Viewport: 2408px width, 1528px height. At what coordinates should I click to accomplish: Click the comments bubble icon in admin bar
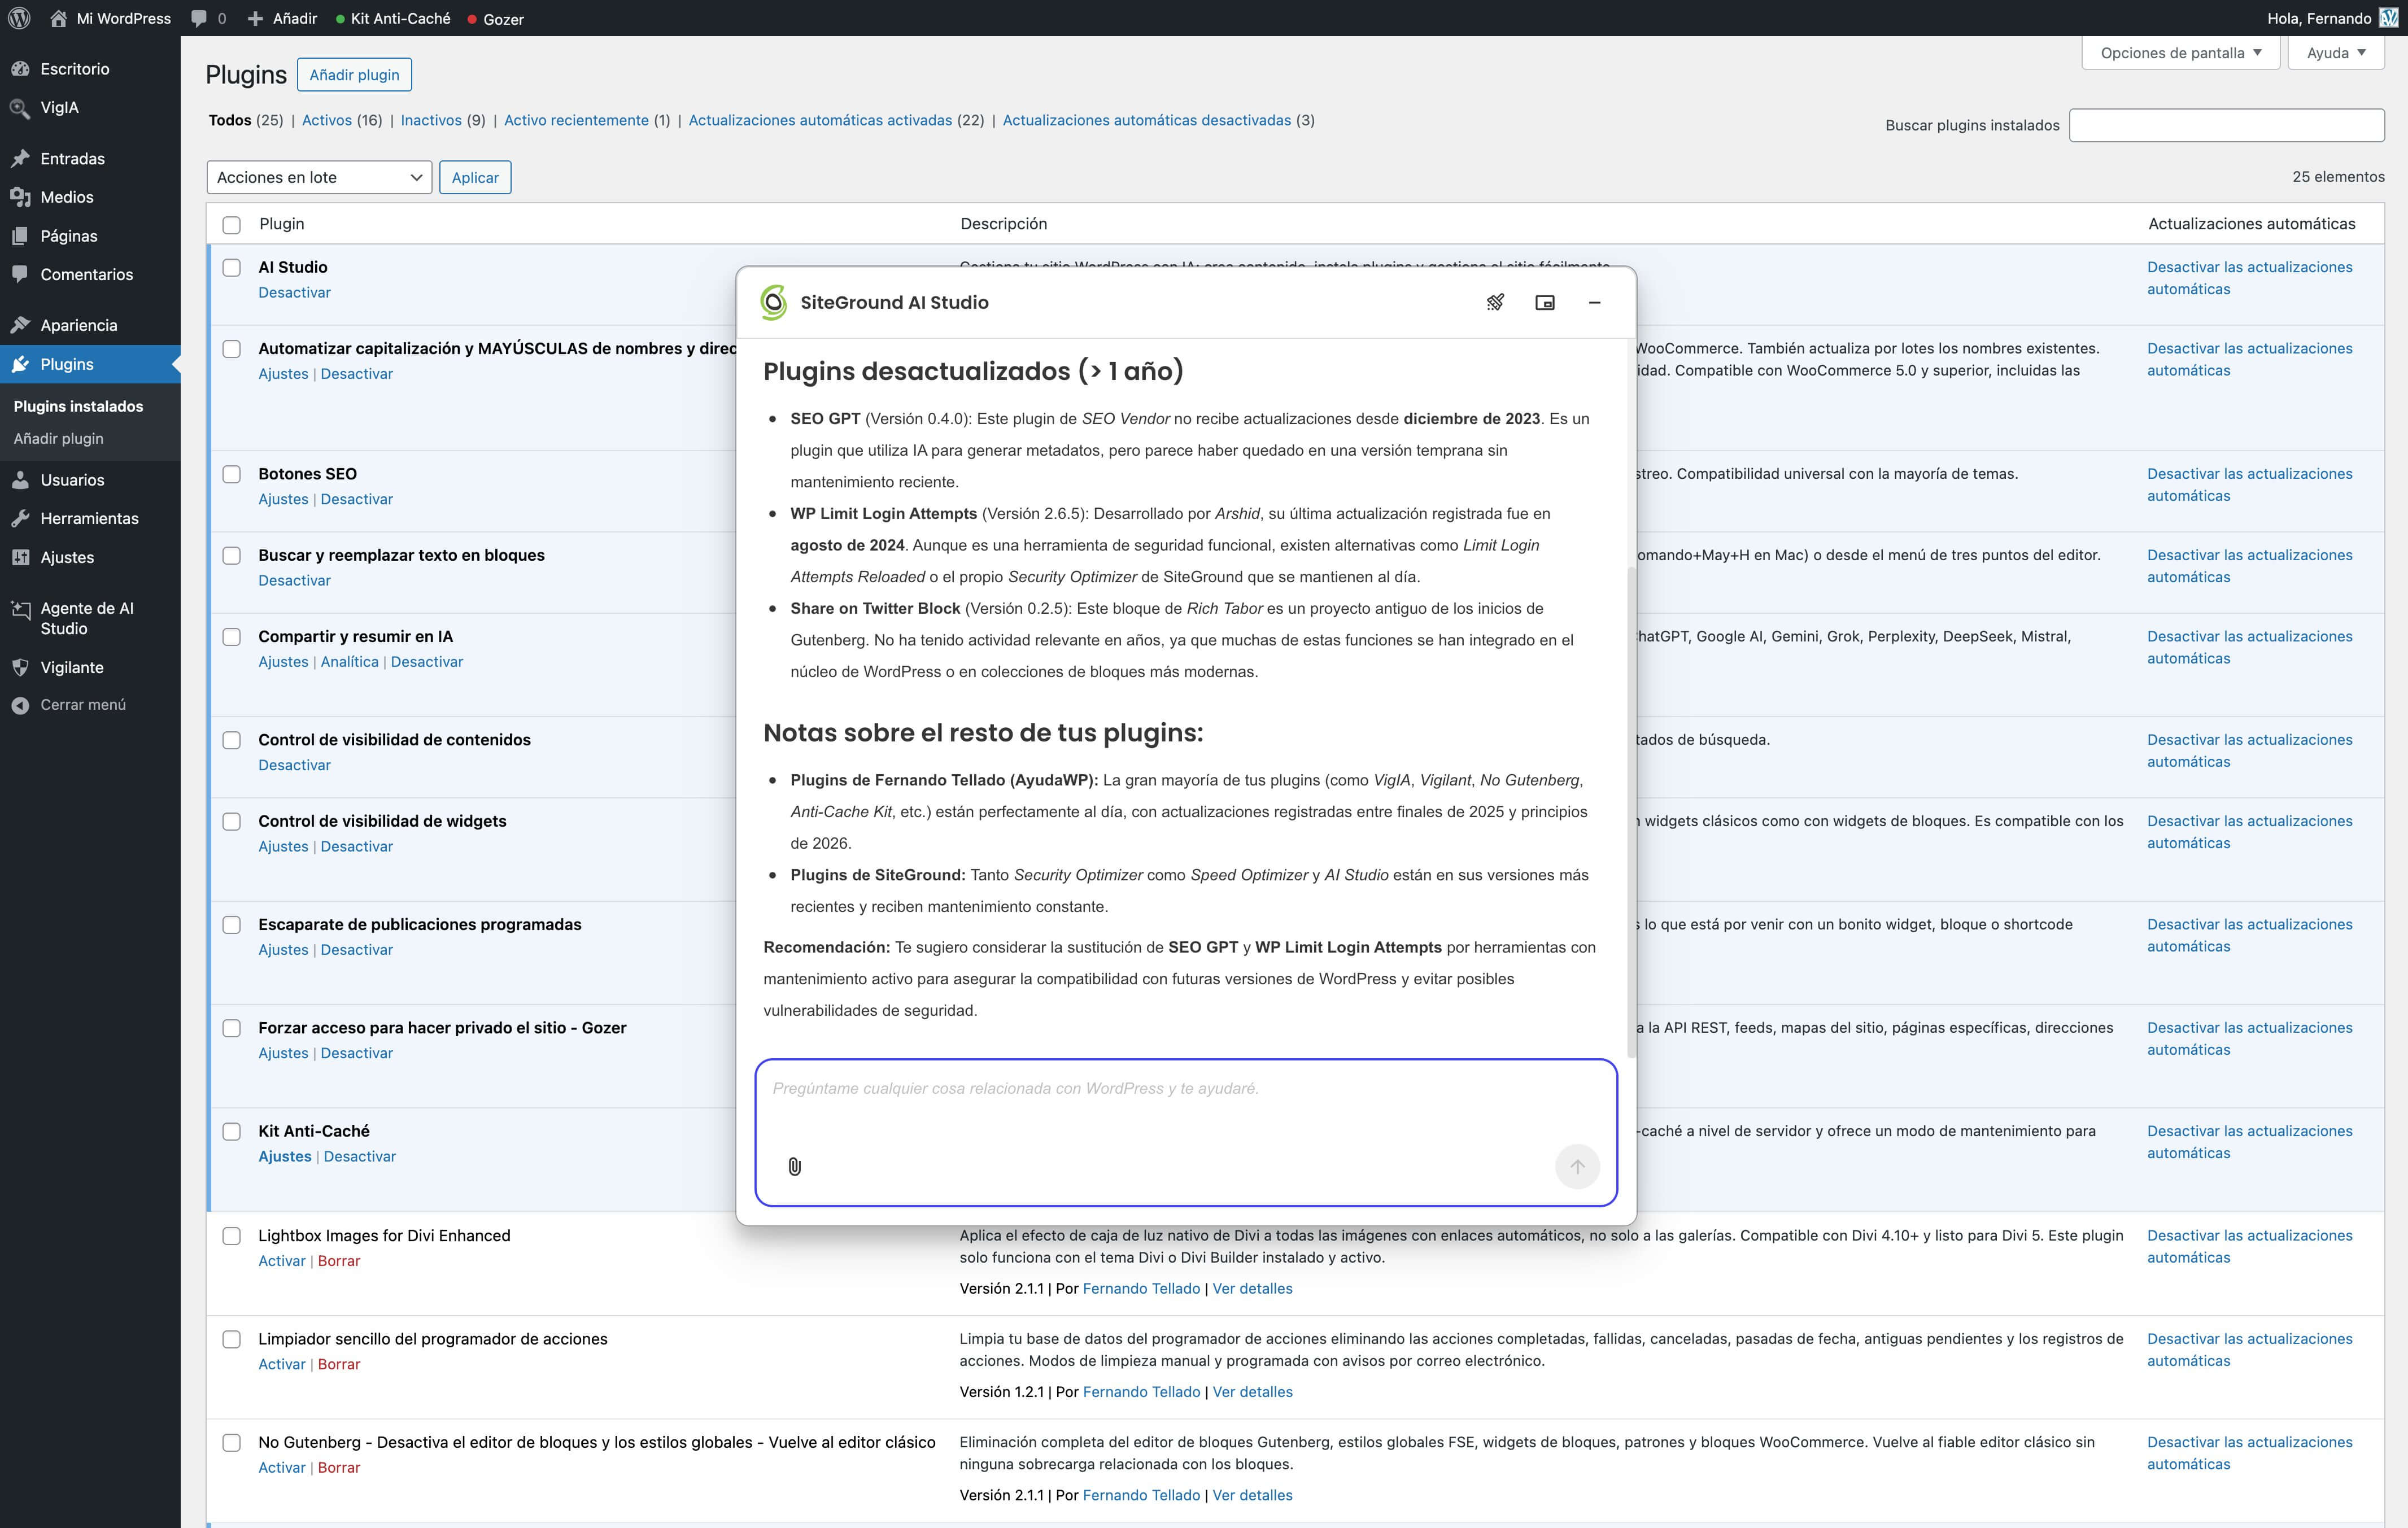tap(199, 18)
